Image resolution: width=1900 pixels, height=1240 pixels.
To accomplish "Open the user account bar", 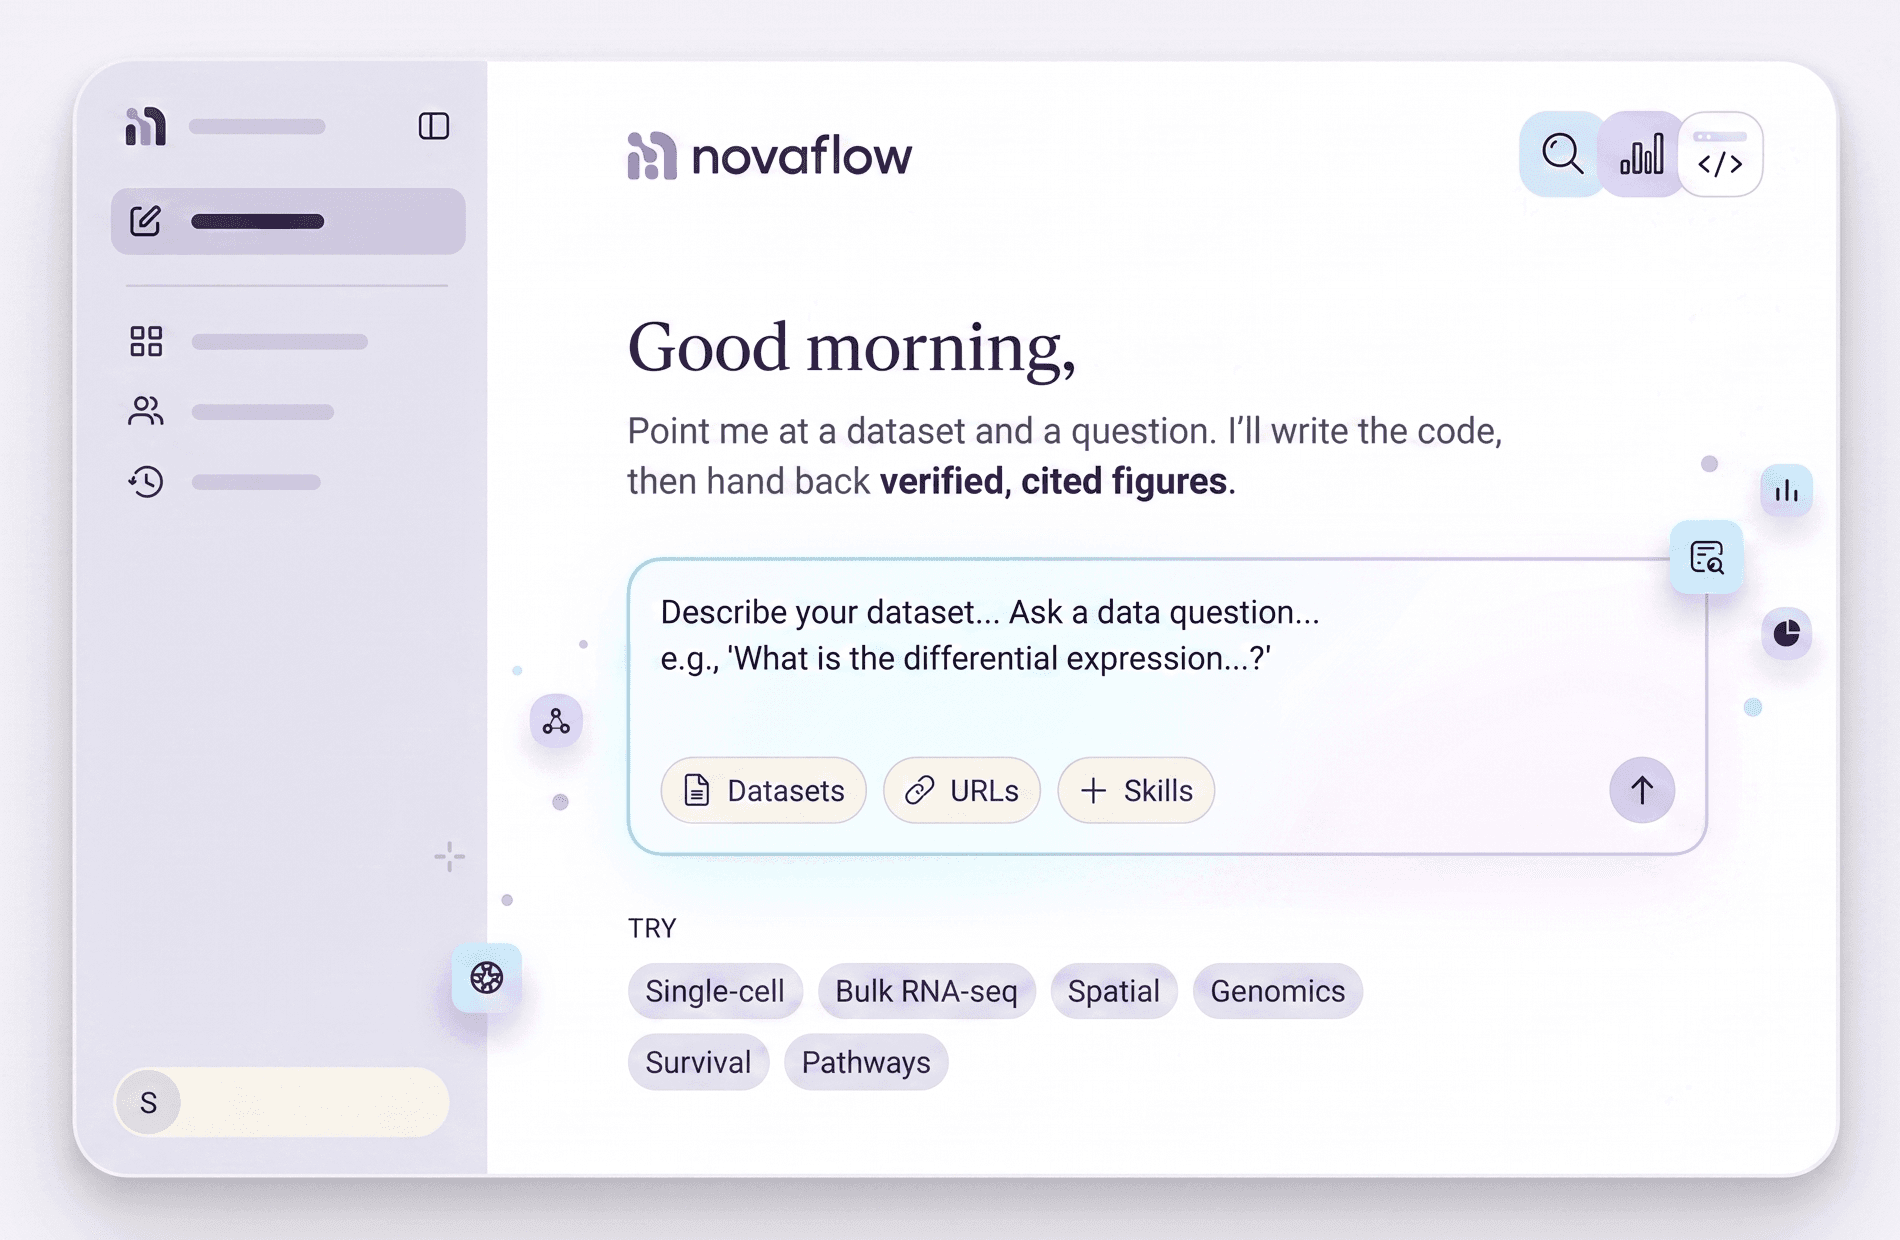I will (x=282, y=1102).
